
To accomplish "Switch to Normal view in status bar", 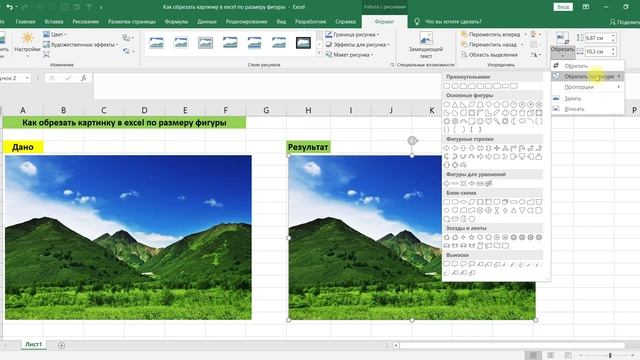I will coord(533,356).
